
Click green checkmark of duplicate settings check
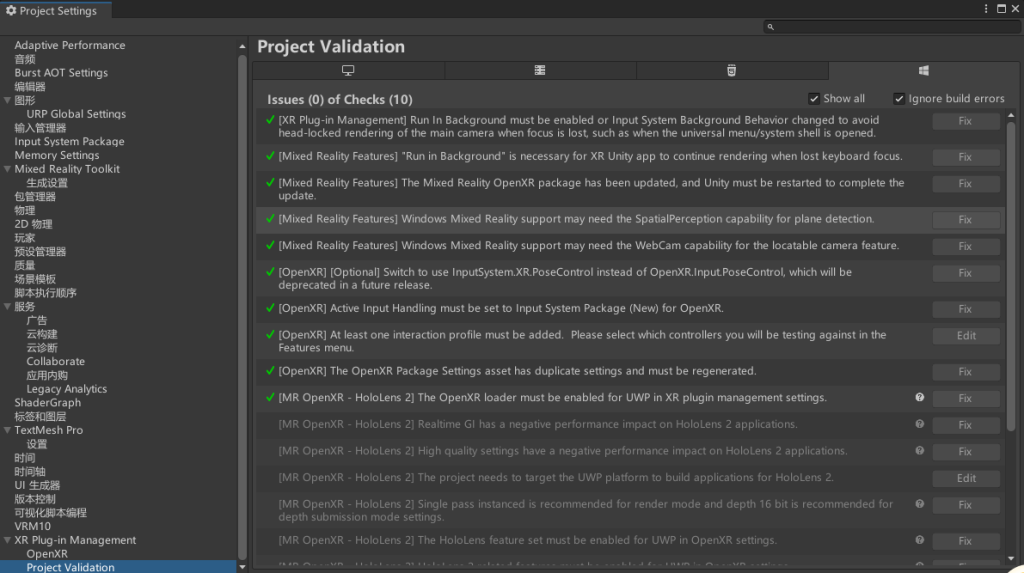point(270,370)
